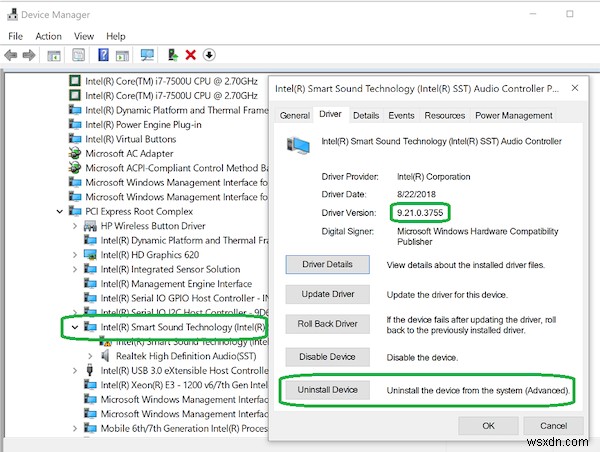Expand the Intel(R) Integrated Sensor Solution node
This screenshot has height=452, width=600.
(x=75, y=269)
